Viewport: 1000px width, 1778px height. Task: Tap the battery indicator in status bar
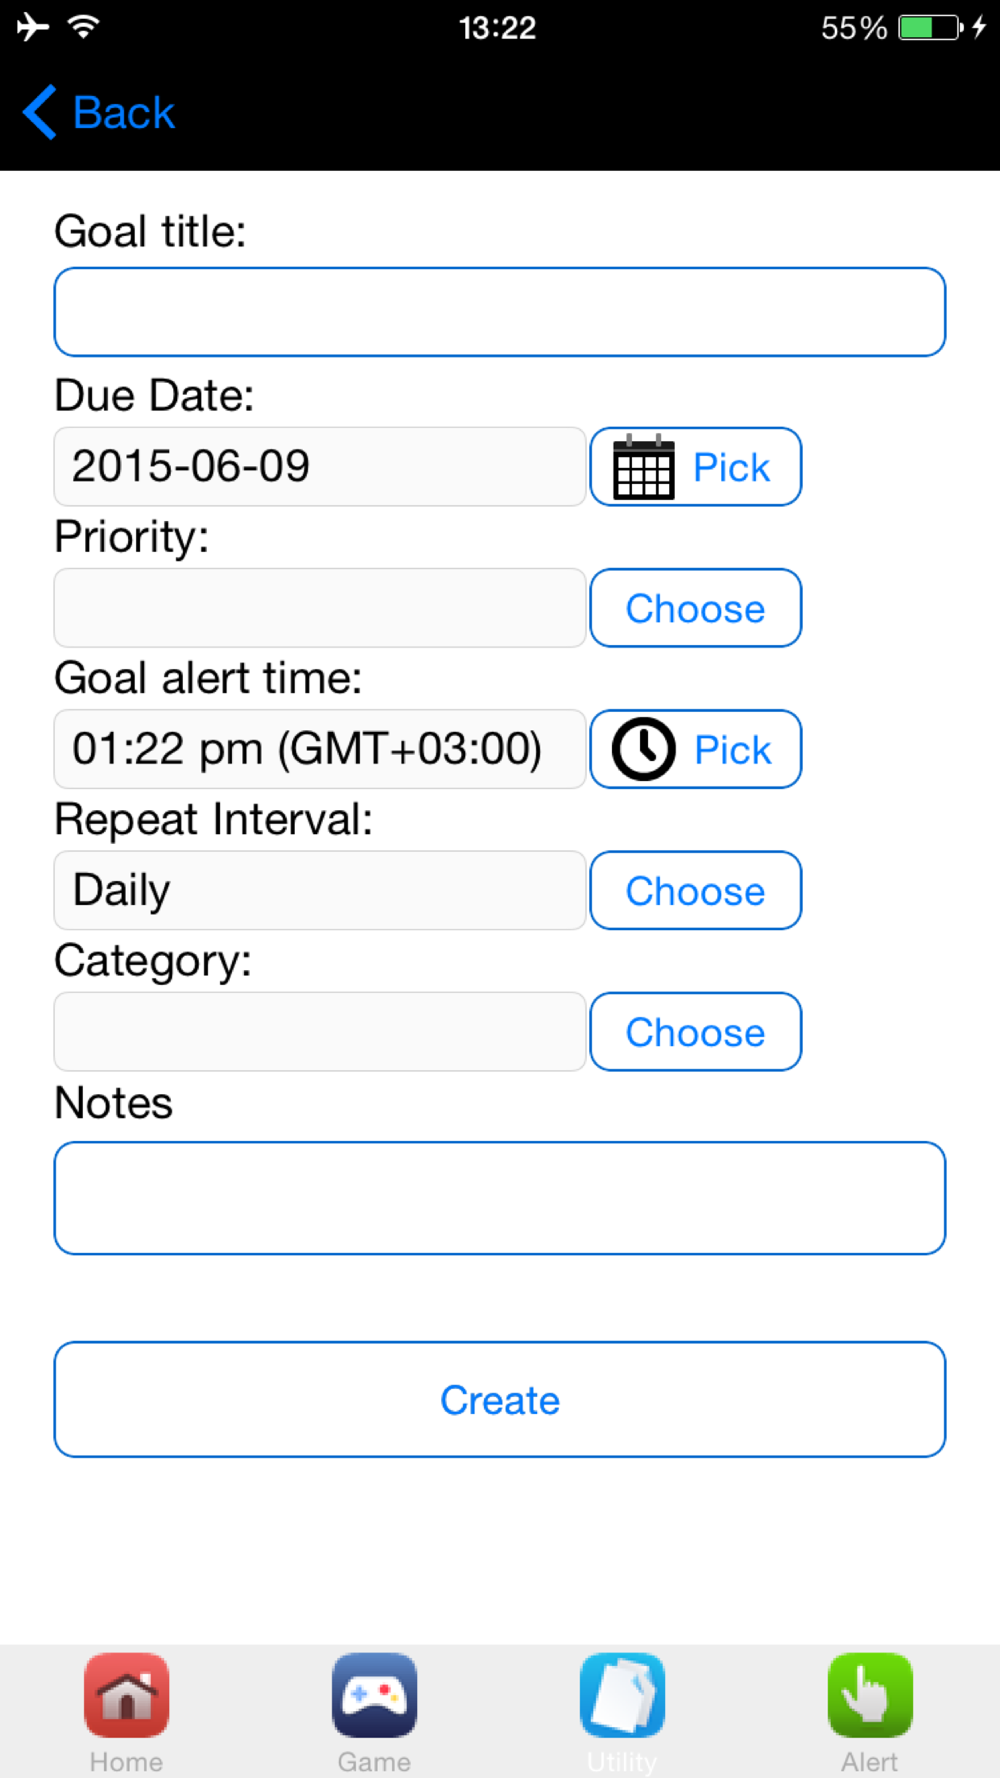pyautogui.click(x=930, y=27)
